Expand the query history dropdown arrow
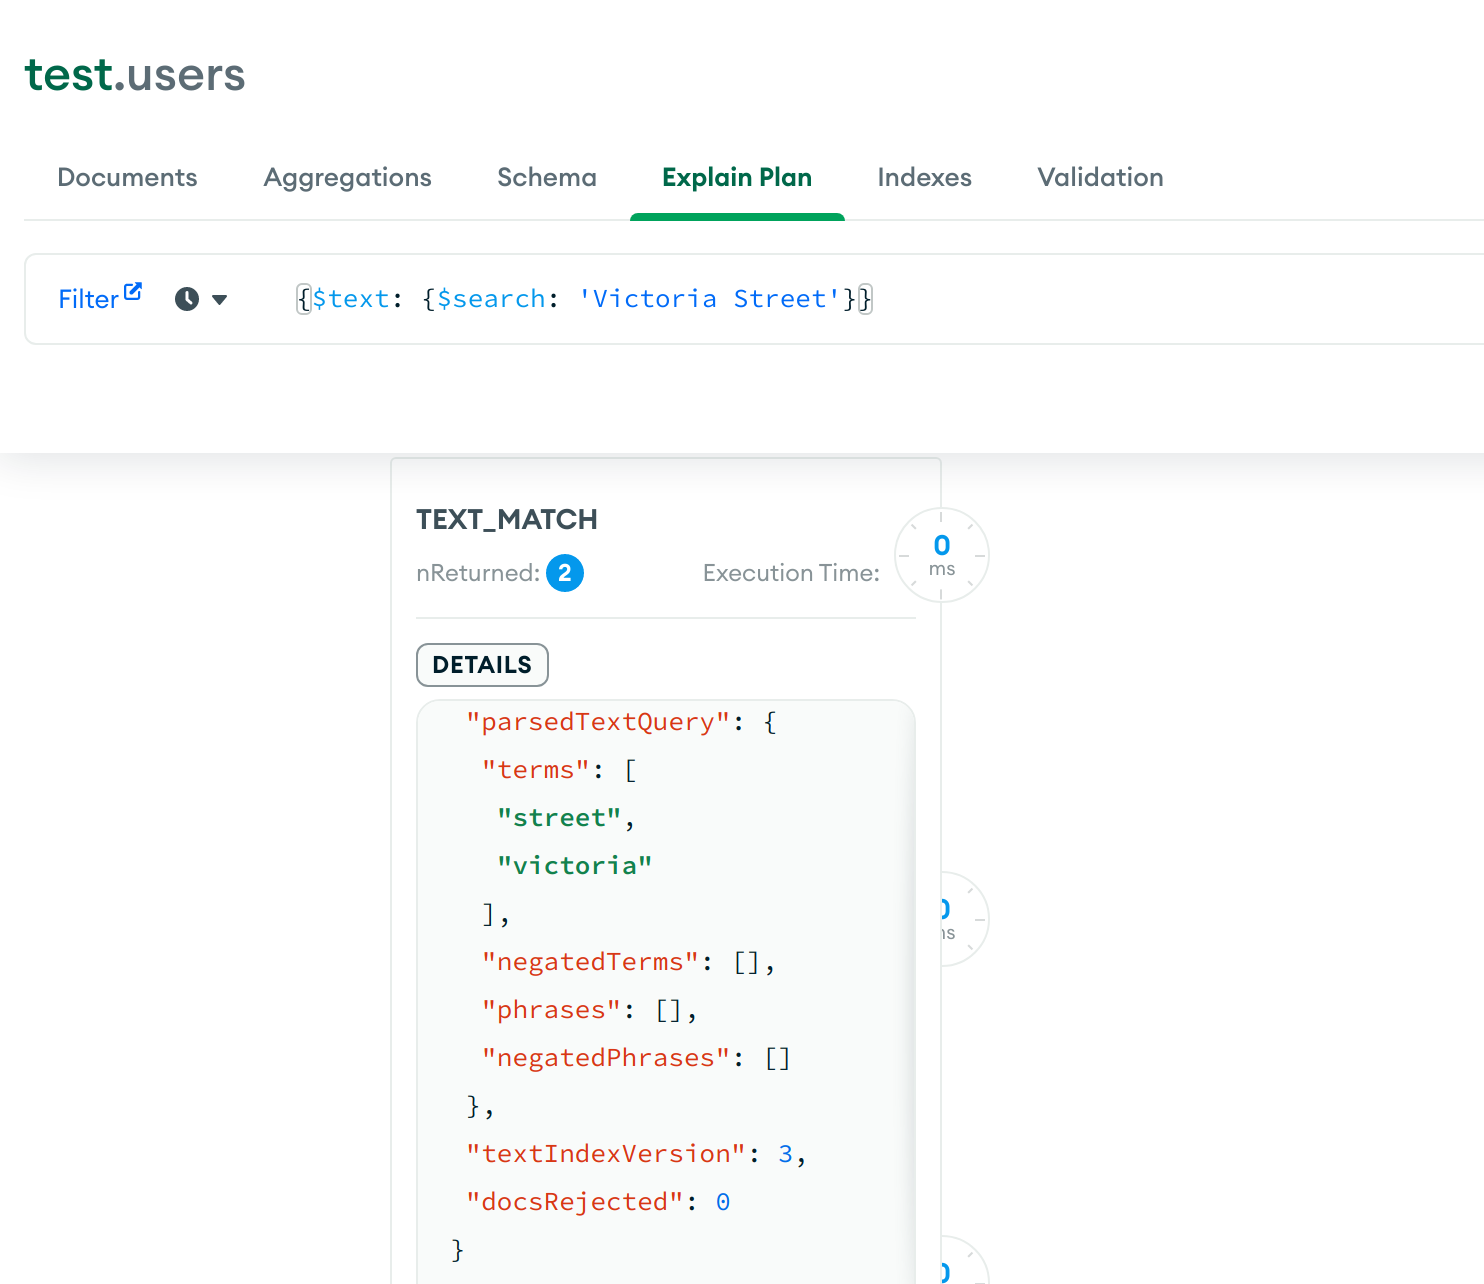1484x1284 pixels. coord(220,299)
